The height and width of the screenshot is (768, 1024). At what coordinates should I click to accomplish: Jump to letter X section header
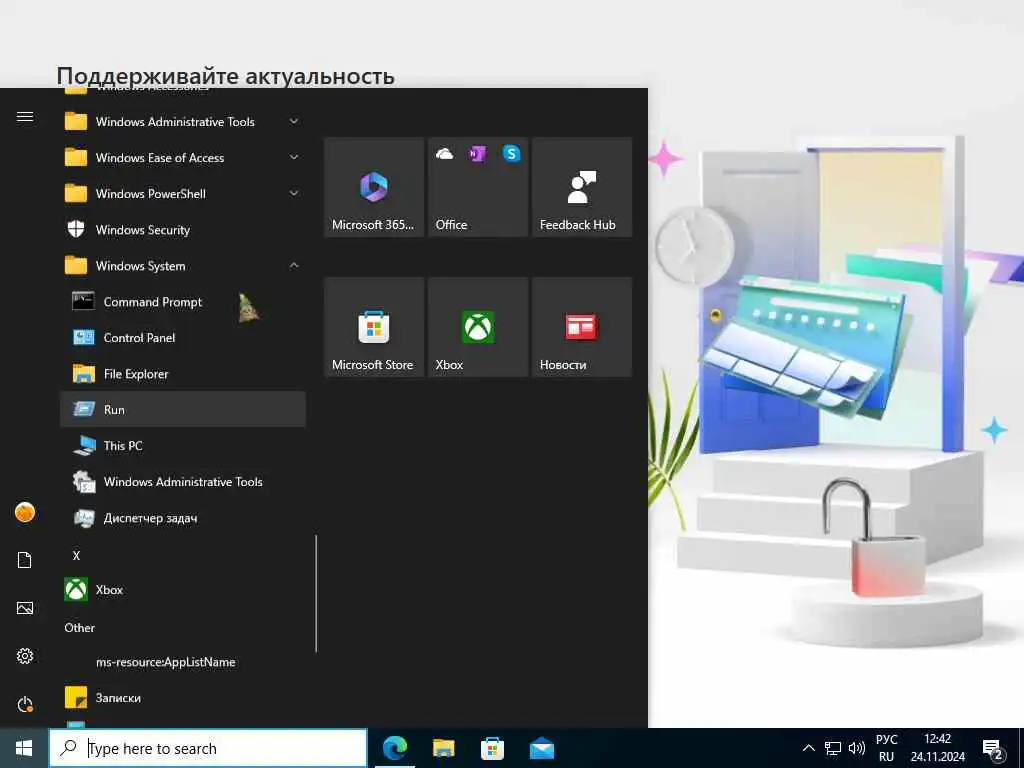click(x=76, y=556)
